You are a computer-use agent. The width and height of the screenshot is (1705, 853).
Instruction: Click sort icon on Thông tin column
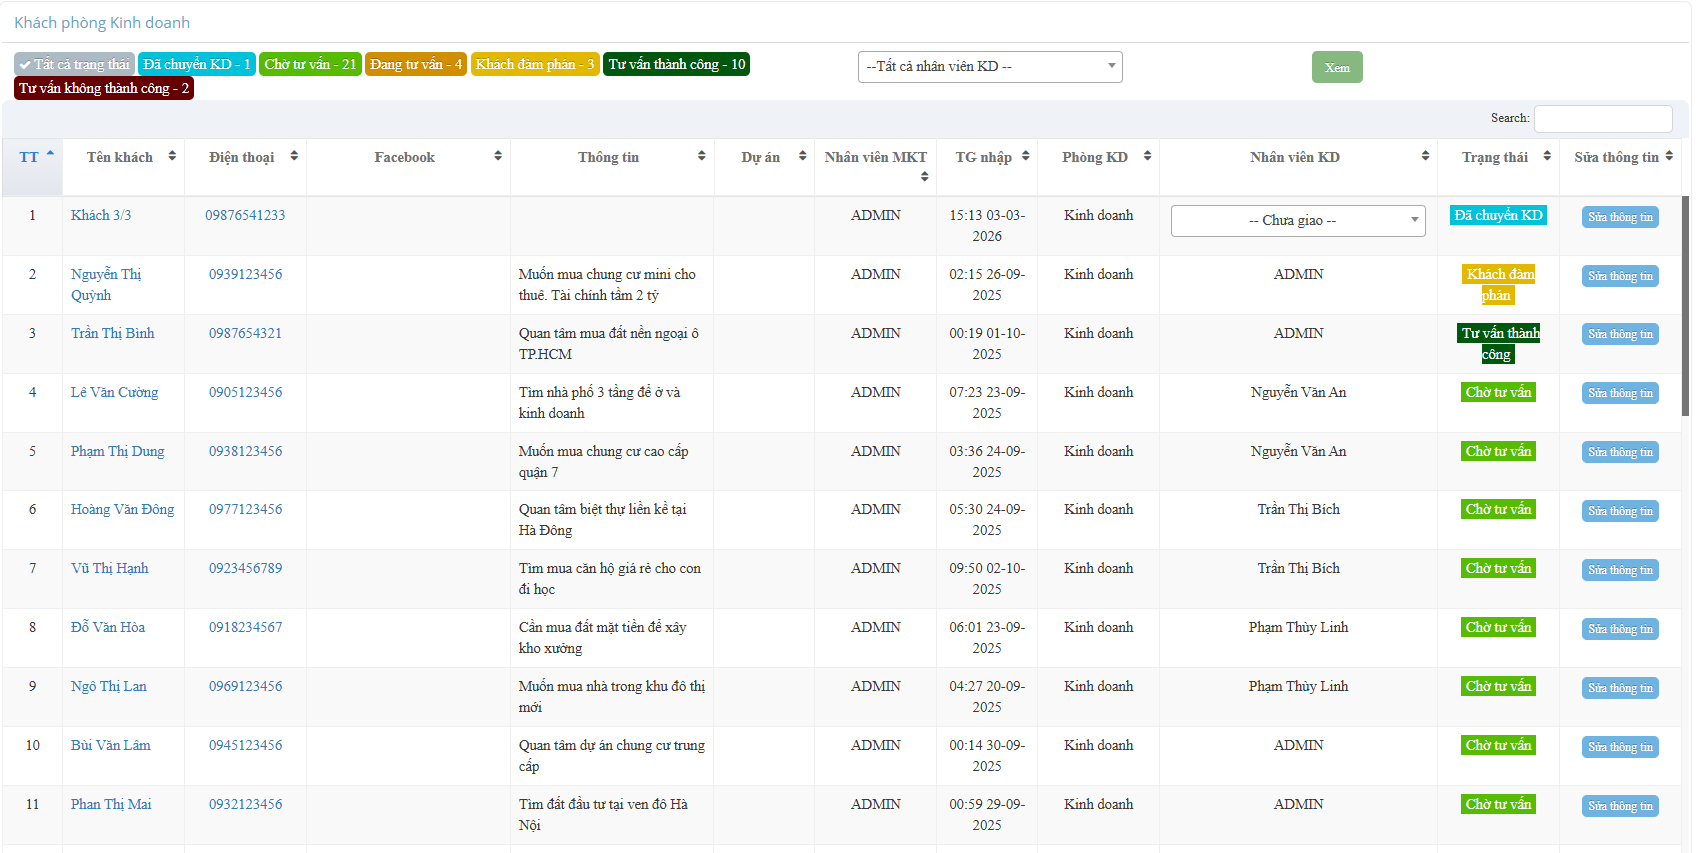click(x=701, y=156)
